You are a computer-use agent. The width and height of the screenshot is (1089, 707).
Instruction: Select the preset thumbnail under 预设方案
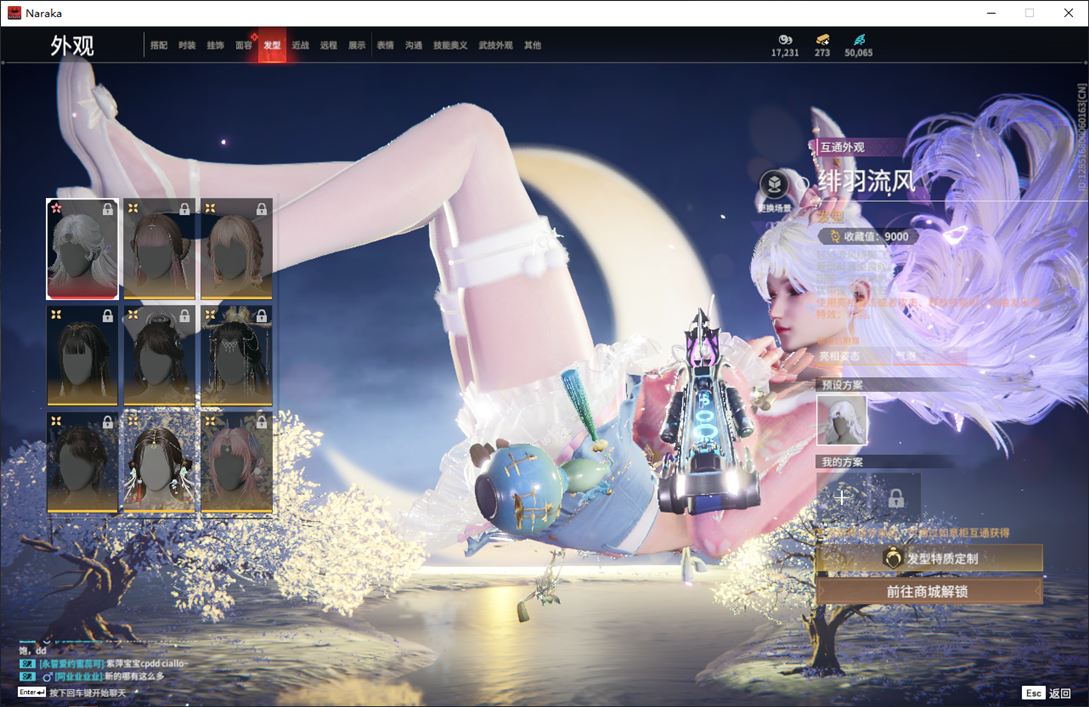click(842, 420)
